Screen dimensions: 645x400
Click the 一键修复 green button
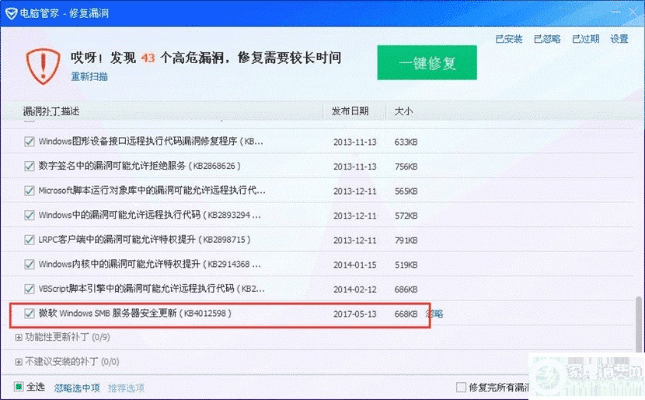[427, 63]
